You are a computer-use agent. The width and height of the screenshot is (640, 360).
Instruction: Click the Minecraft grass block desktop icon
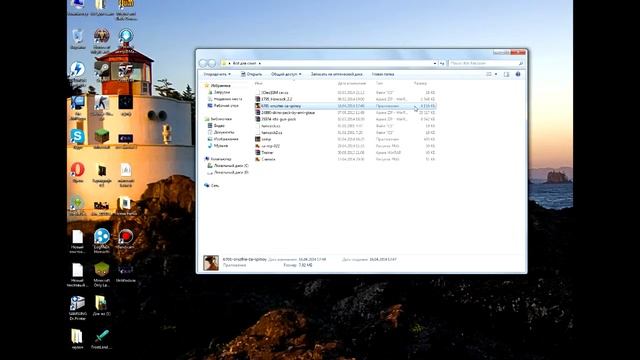tap(101, 138)
